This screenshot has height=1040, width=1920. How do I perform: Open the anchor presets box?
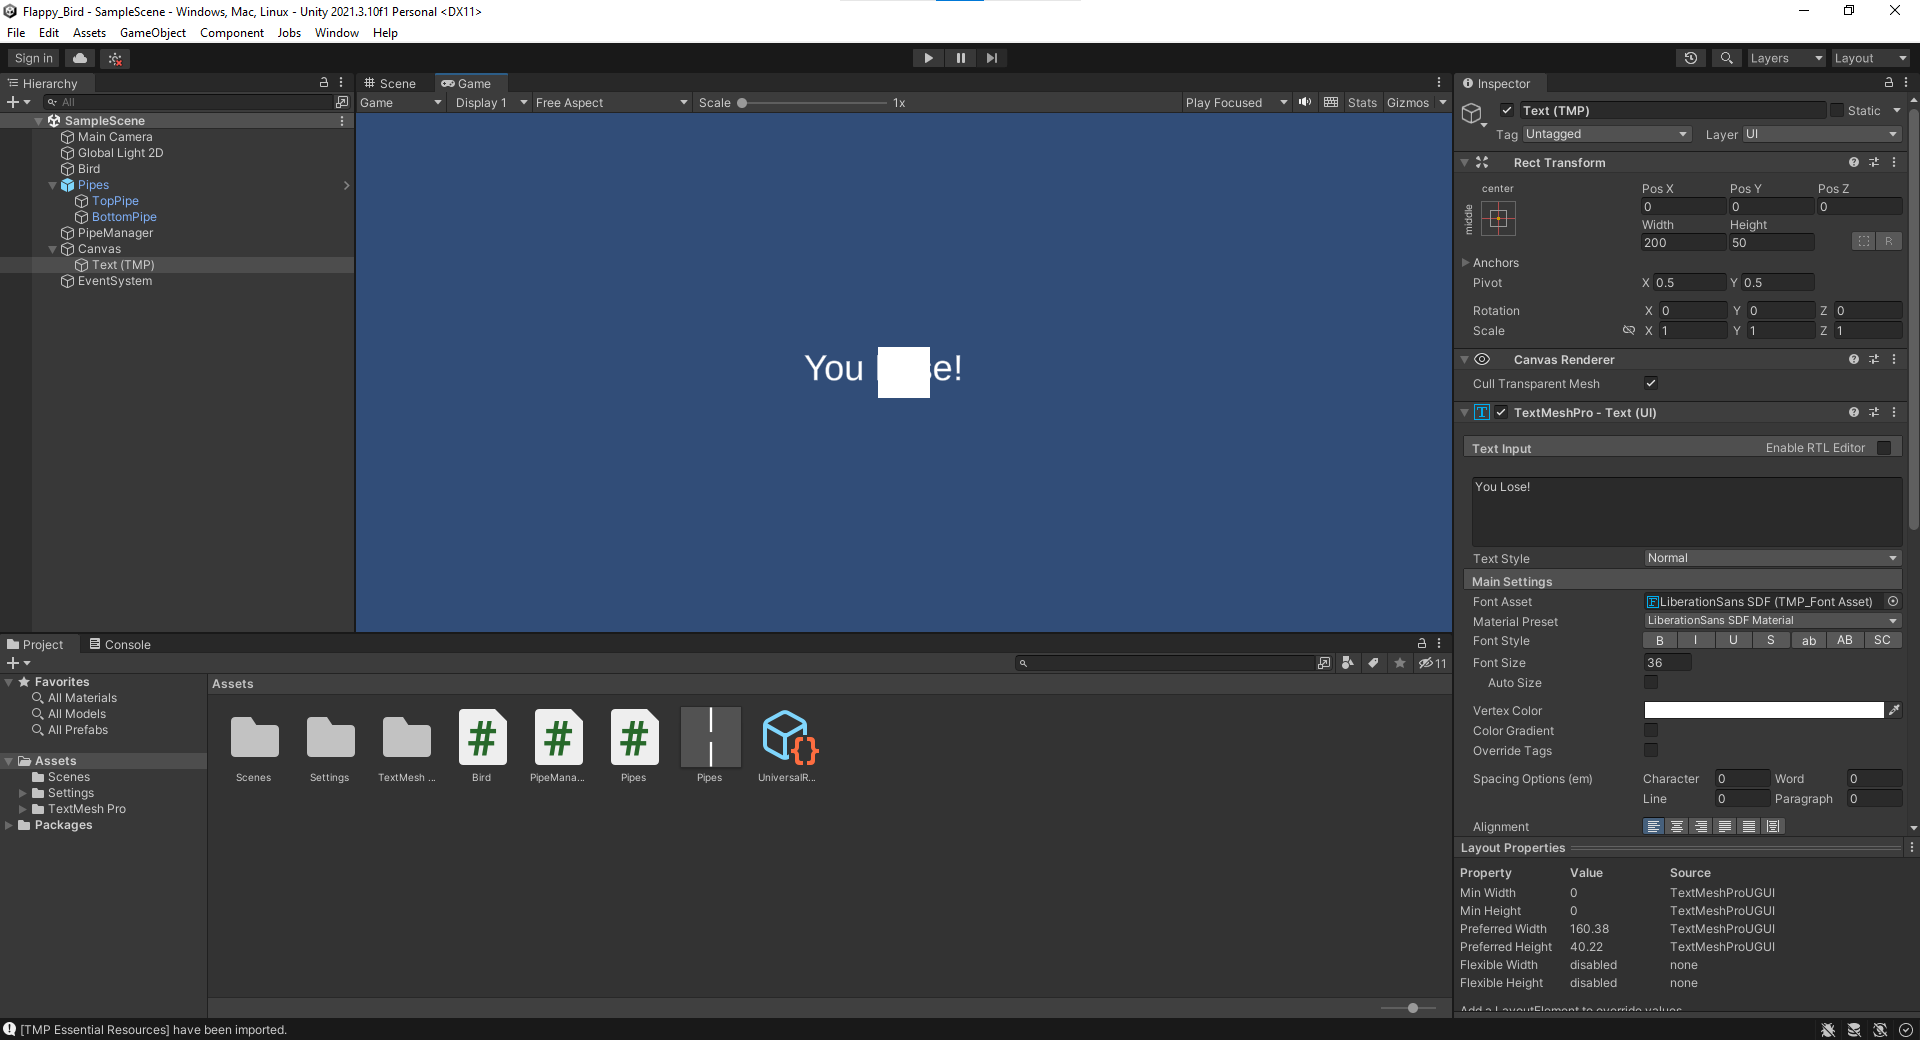1498,218
